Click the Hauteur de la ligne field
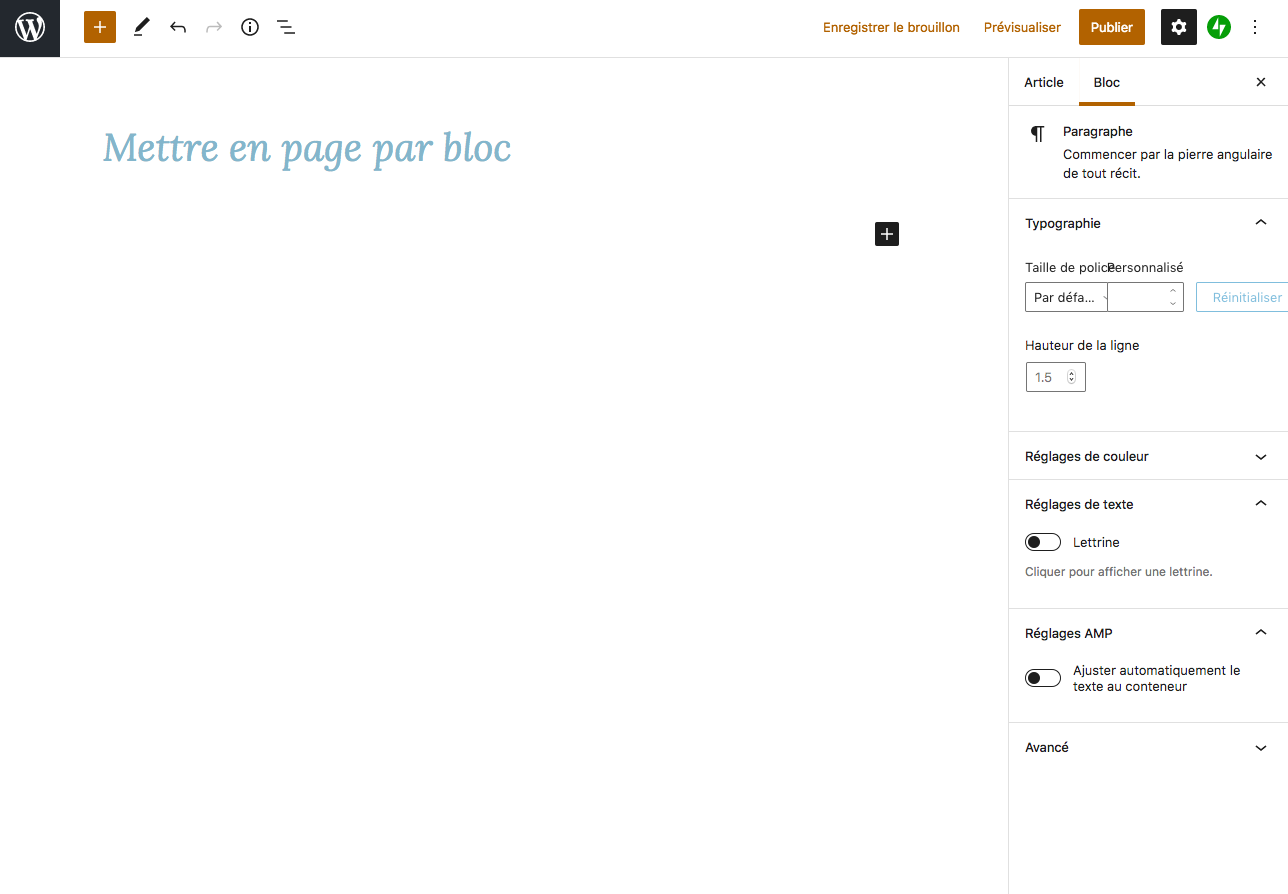Viewport: 1288px width, 894px height. [1048, 377]
